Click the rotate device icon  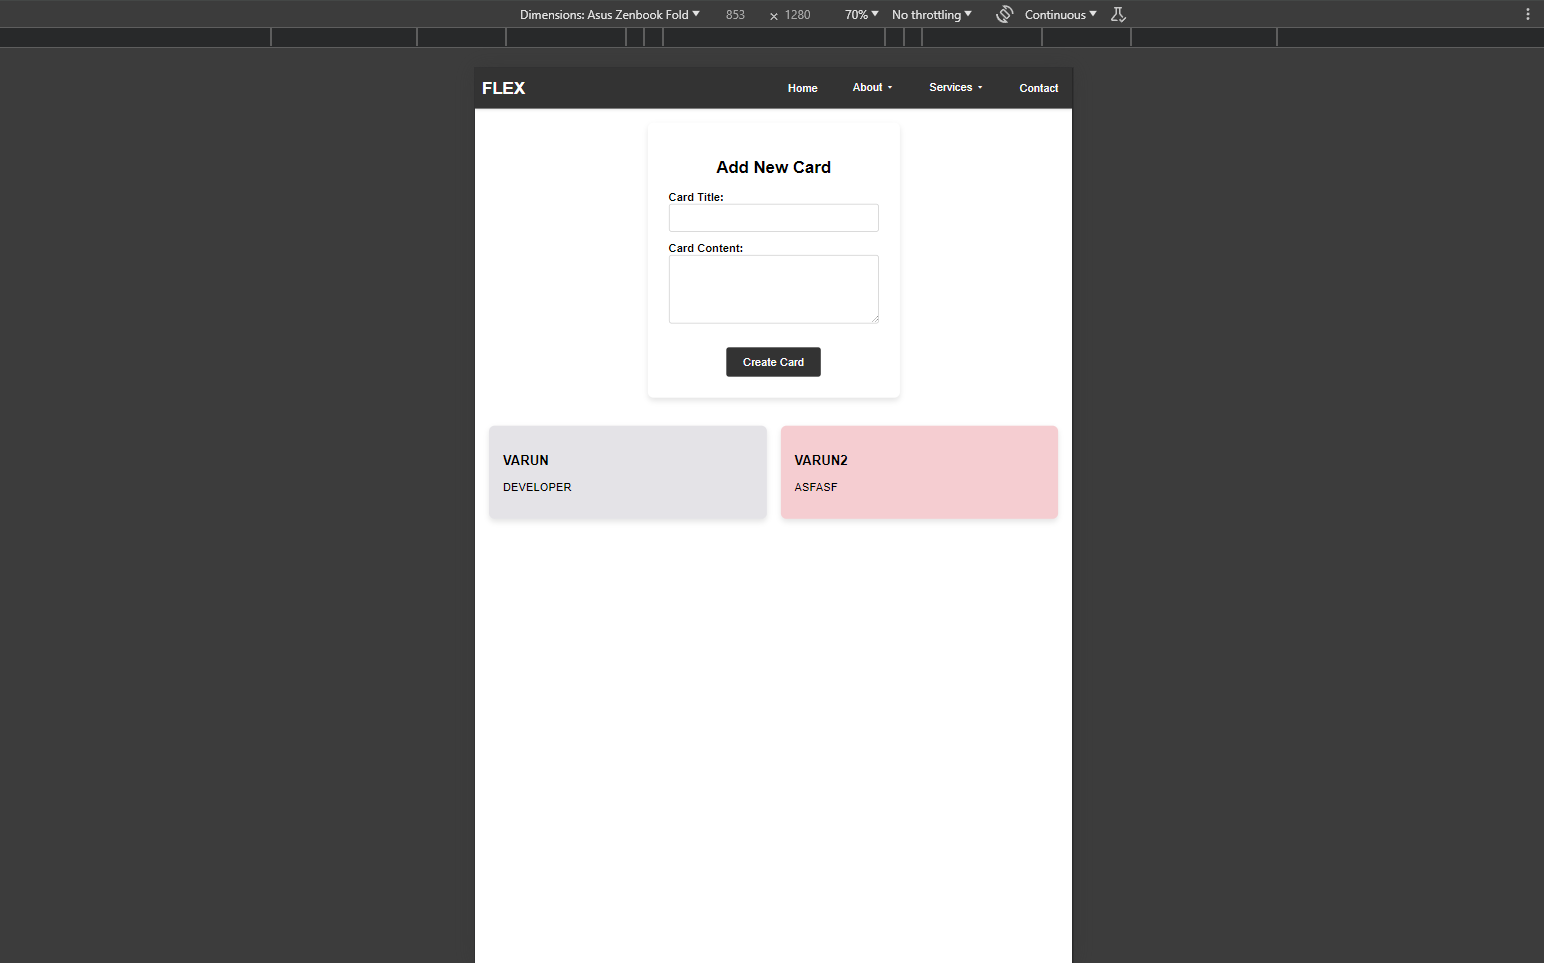click(1004, 14)
